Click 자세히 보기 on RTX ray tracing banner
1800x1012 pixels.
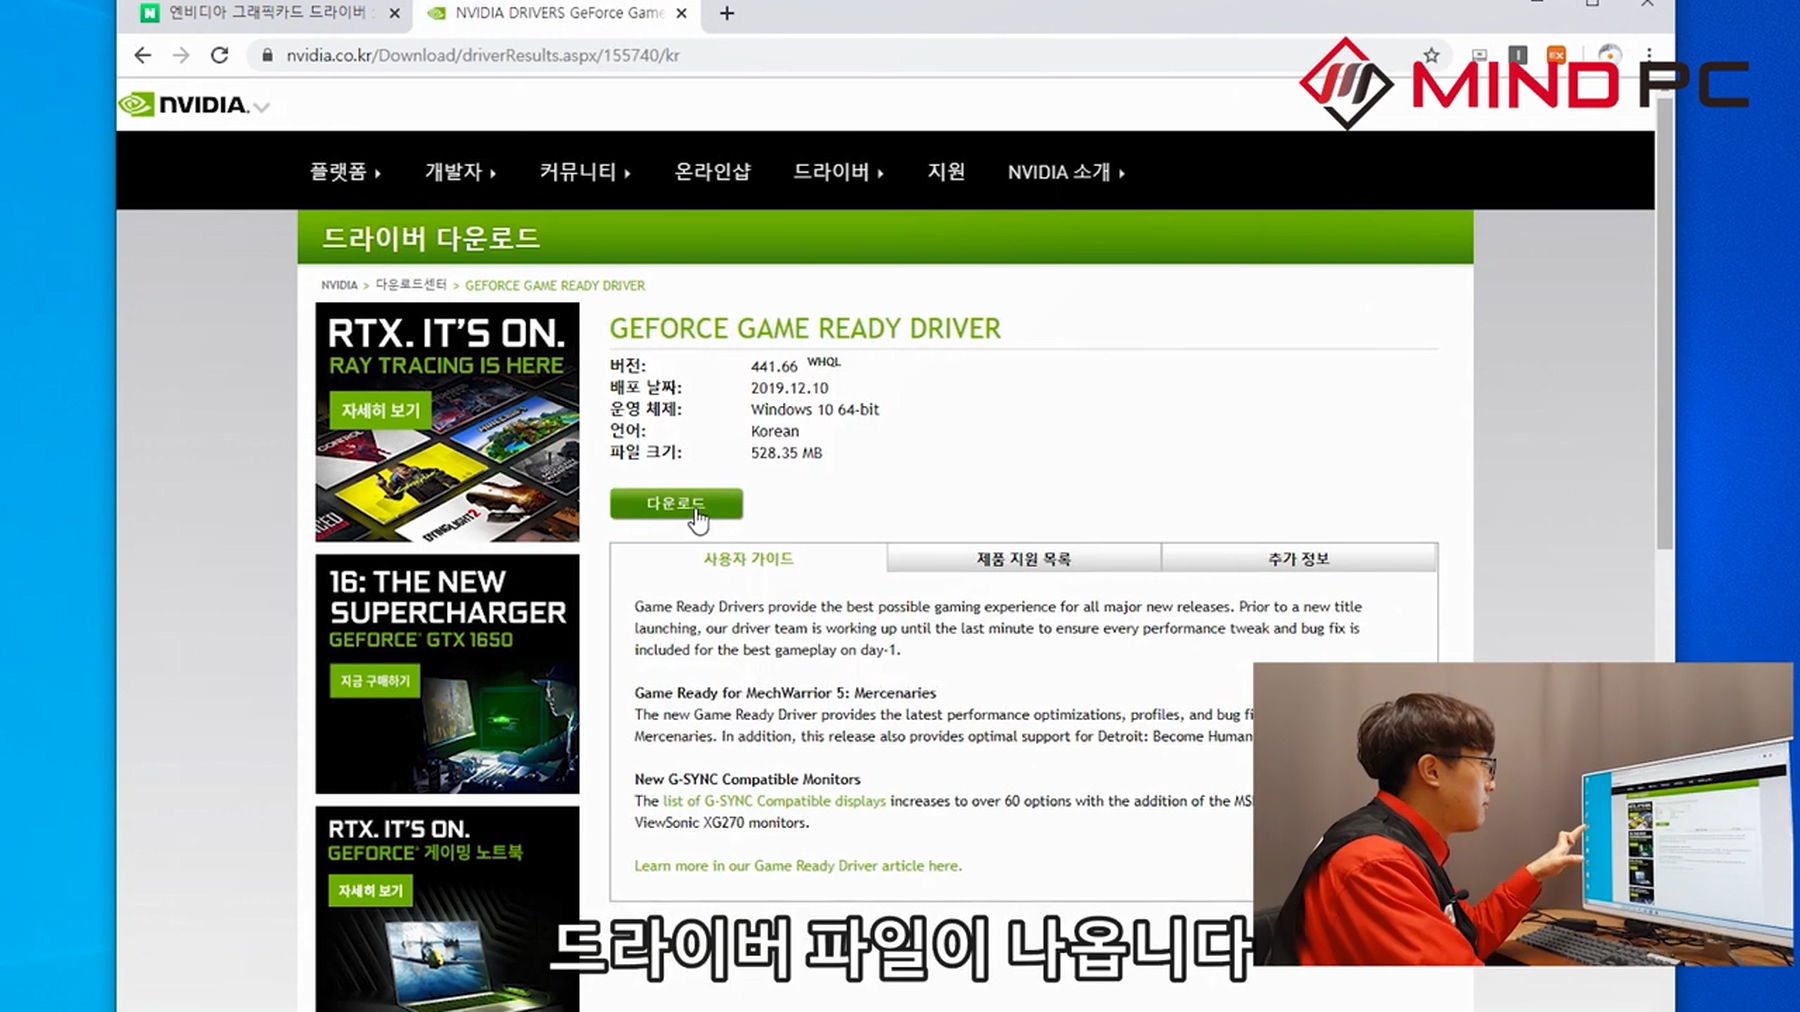[380, 410]
